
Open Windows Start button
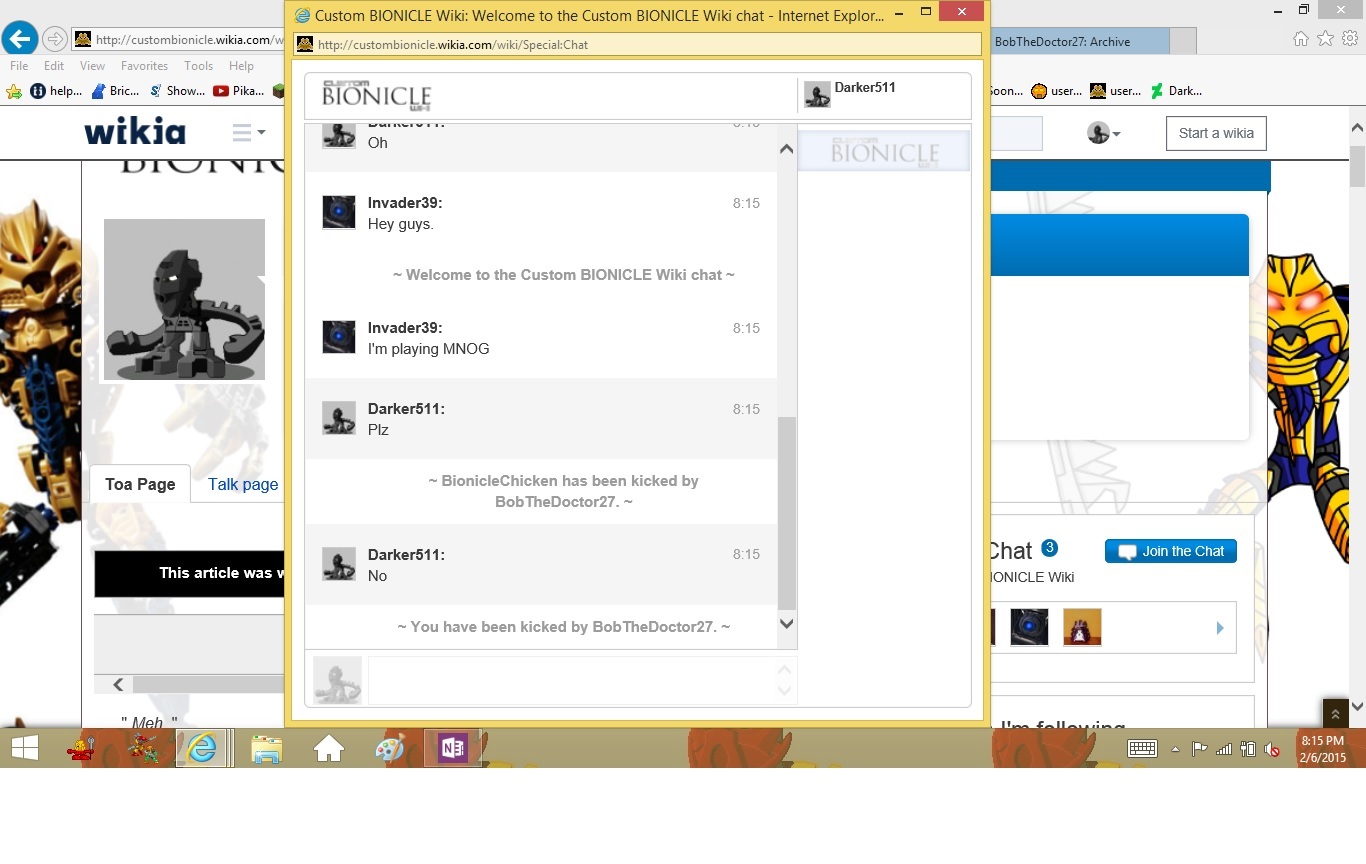25,748
